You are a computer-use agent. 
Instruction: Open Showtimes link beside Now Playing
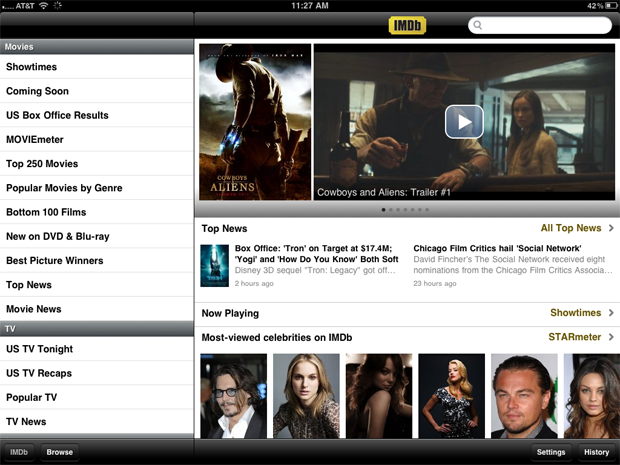(x=576, y=313)
